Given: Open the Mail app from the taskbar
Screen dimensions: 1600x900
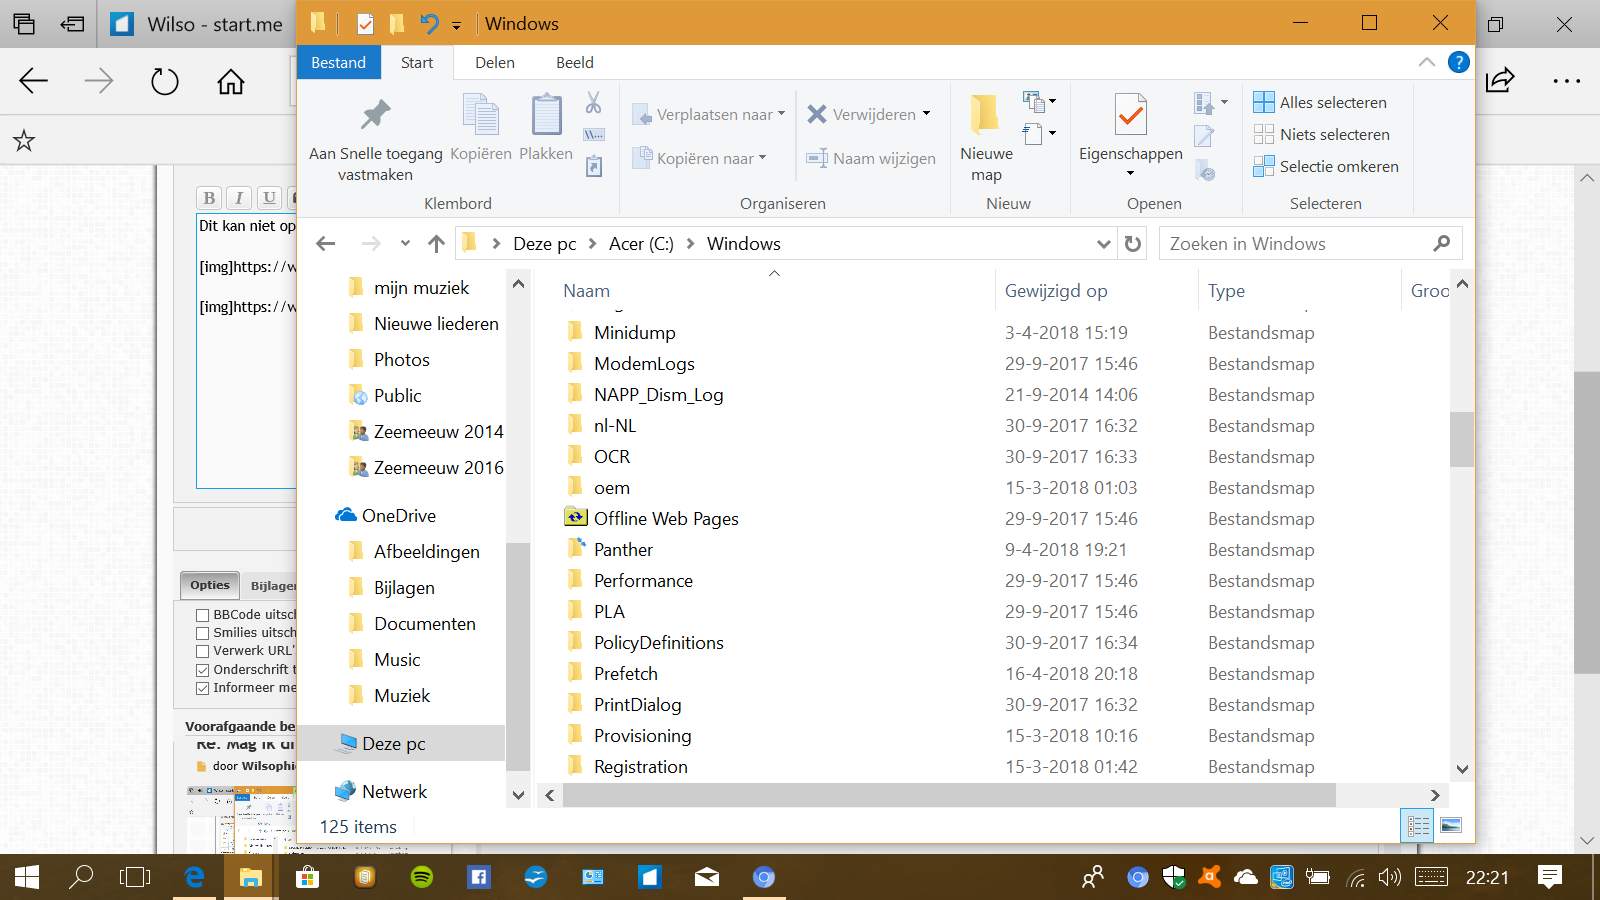Looking at the screenshot, I should pyautogui.click(x=707, y=877).
